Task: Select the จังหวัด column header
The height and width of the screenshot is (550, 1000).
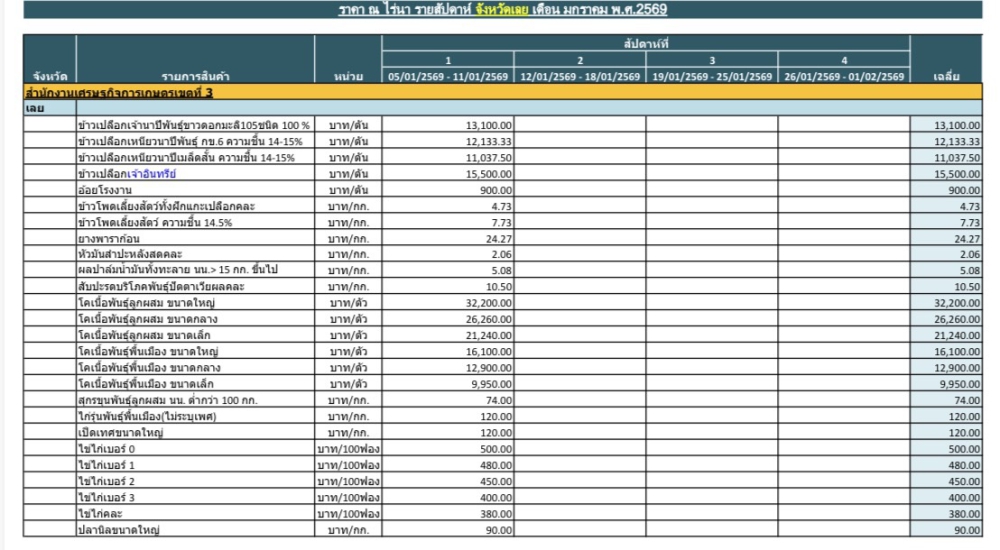Action: [x=49, y=77]
